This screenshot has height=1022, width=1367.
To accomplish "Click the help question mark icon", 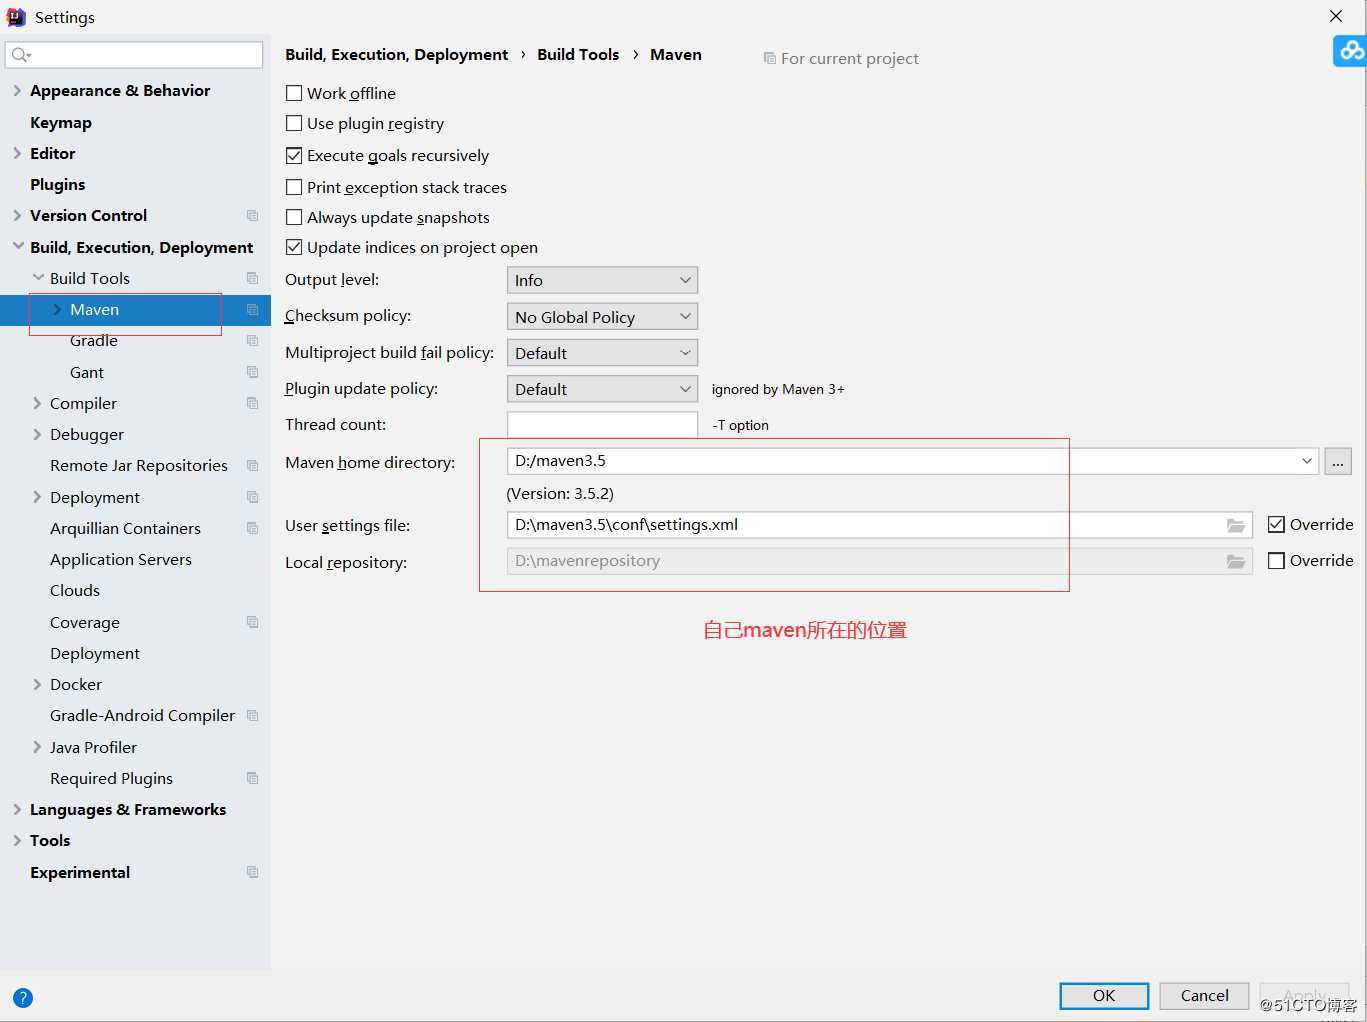I will [x=23, y=997].
